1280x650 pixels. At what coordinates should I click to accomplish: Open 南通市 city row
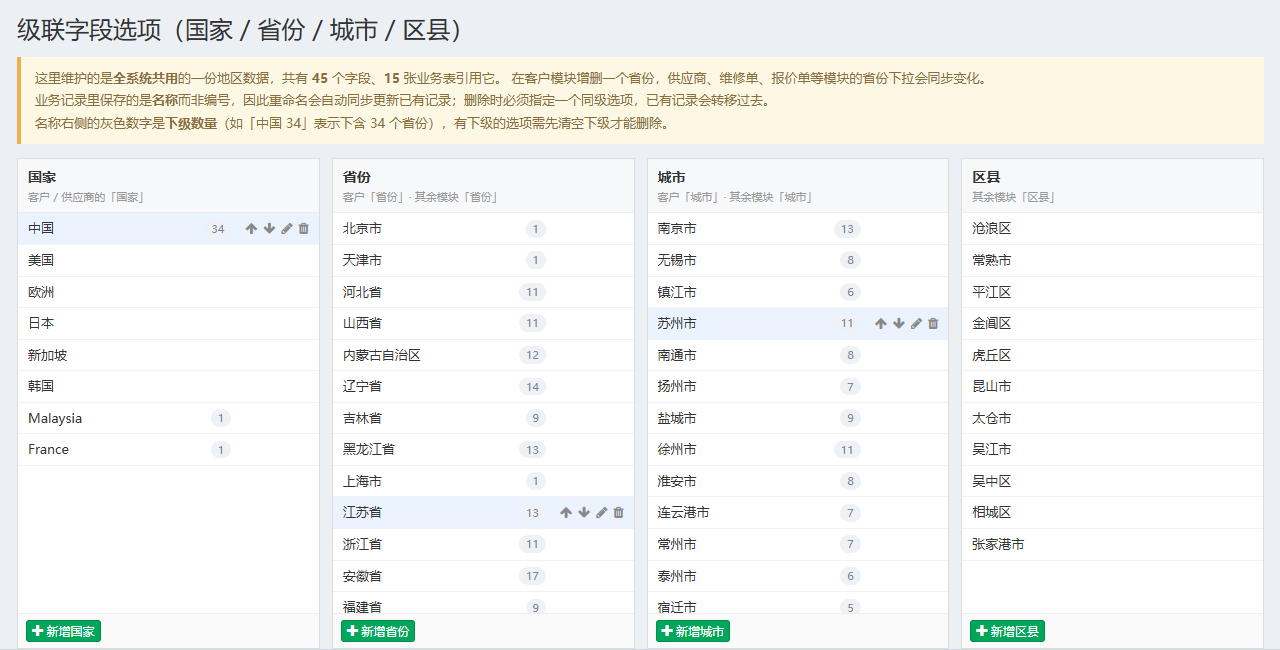click(798, 355)
